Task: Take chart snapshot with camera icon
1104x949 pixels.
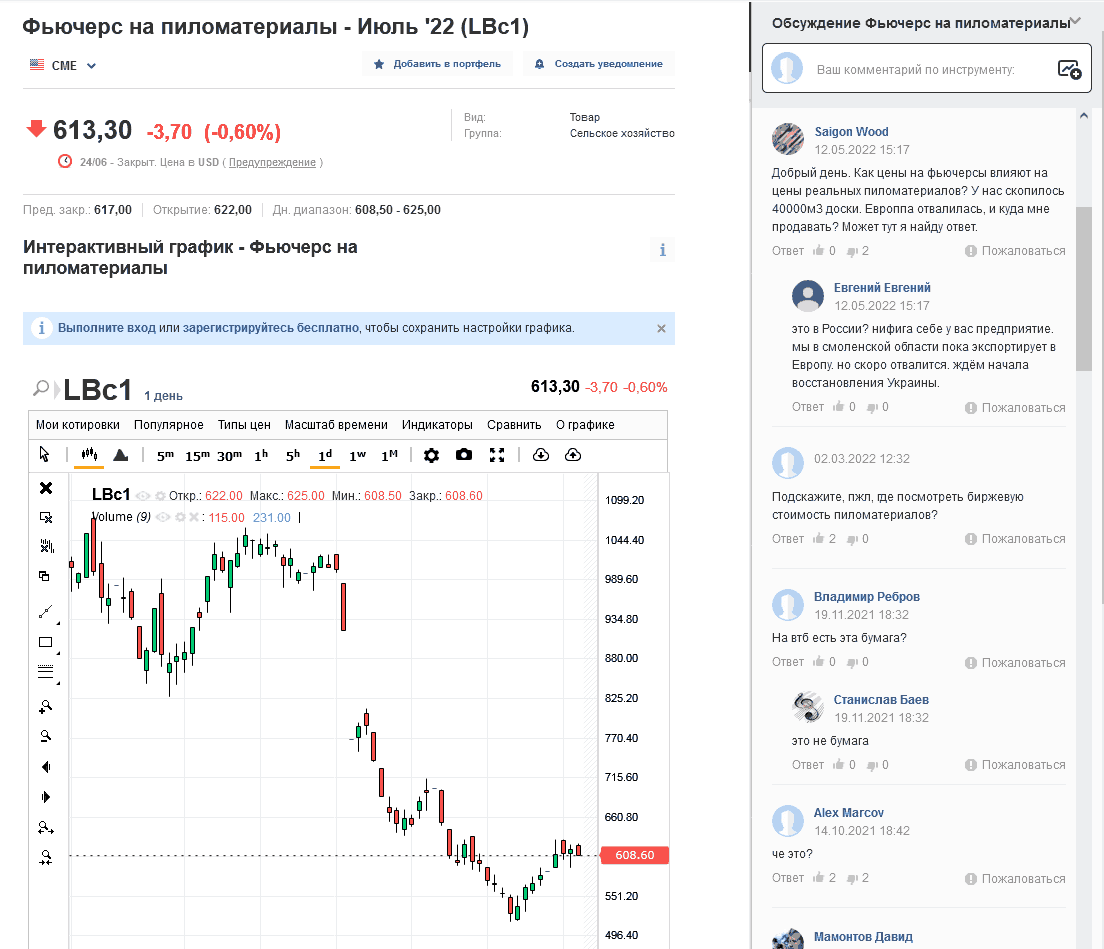Action: [x=464, y=455]
